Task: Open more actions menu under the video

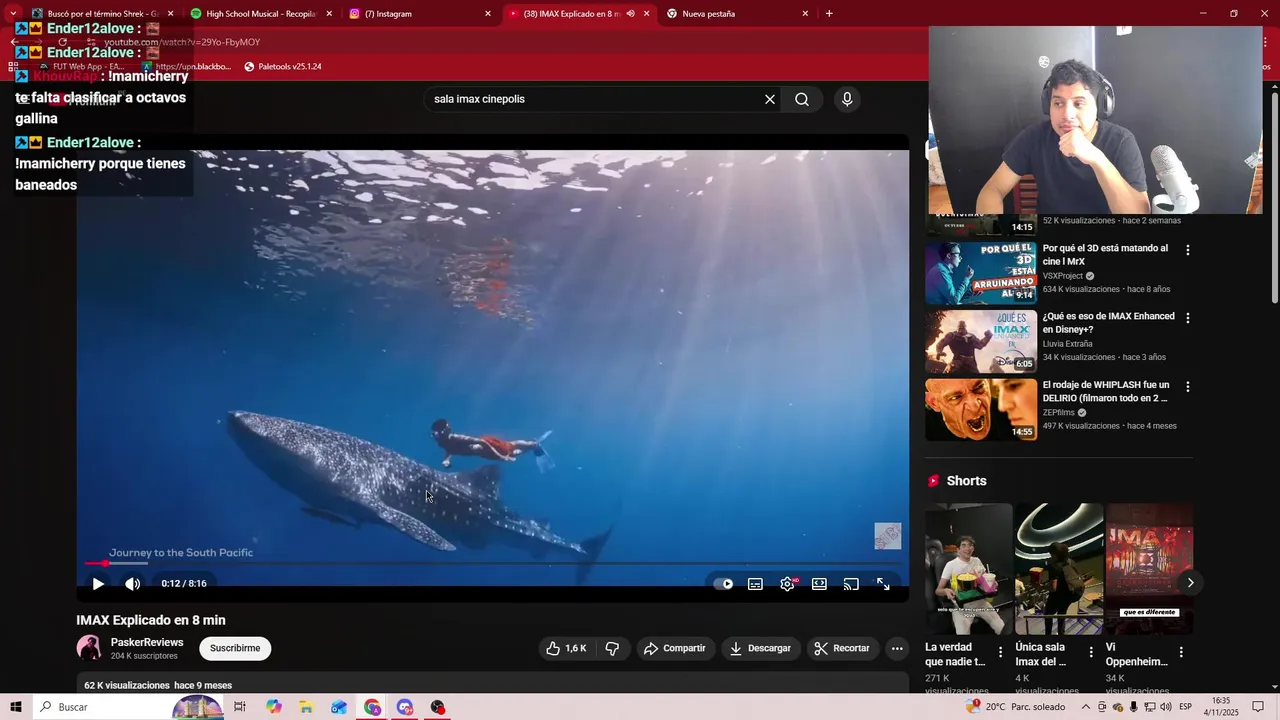Action: pos(897,648)
